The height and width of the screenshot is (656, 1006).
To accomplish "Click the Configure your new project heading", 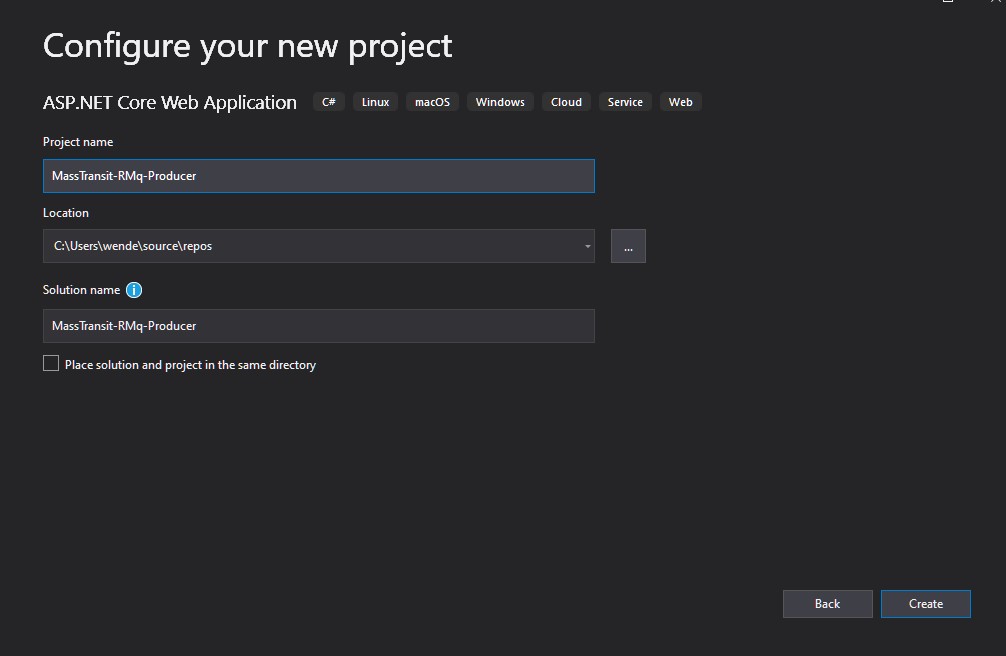I will pos(248,47).
